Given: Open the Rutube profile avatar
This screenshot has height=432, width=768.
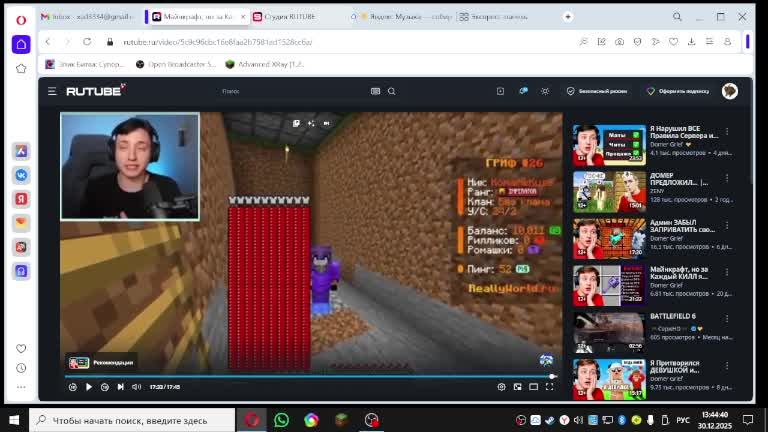Looking at the screenshot, I should [730, 91].
